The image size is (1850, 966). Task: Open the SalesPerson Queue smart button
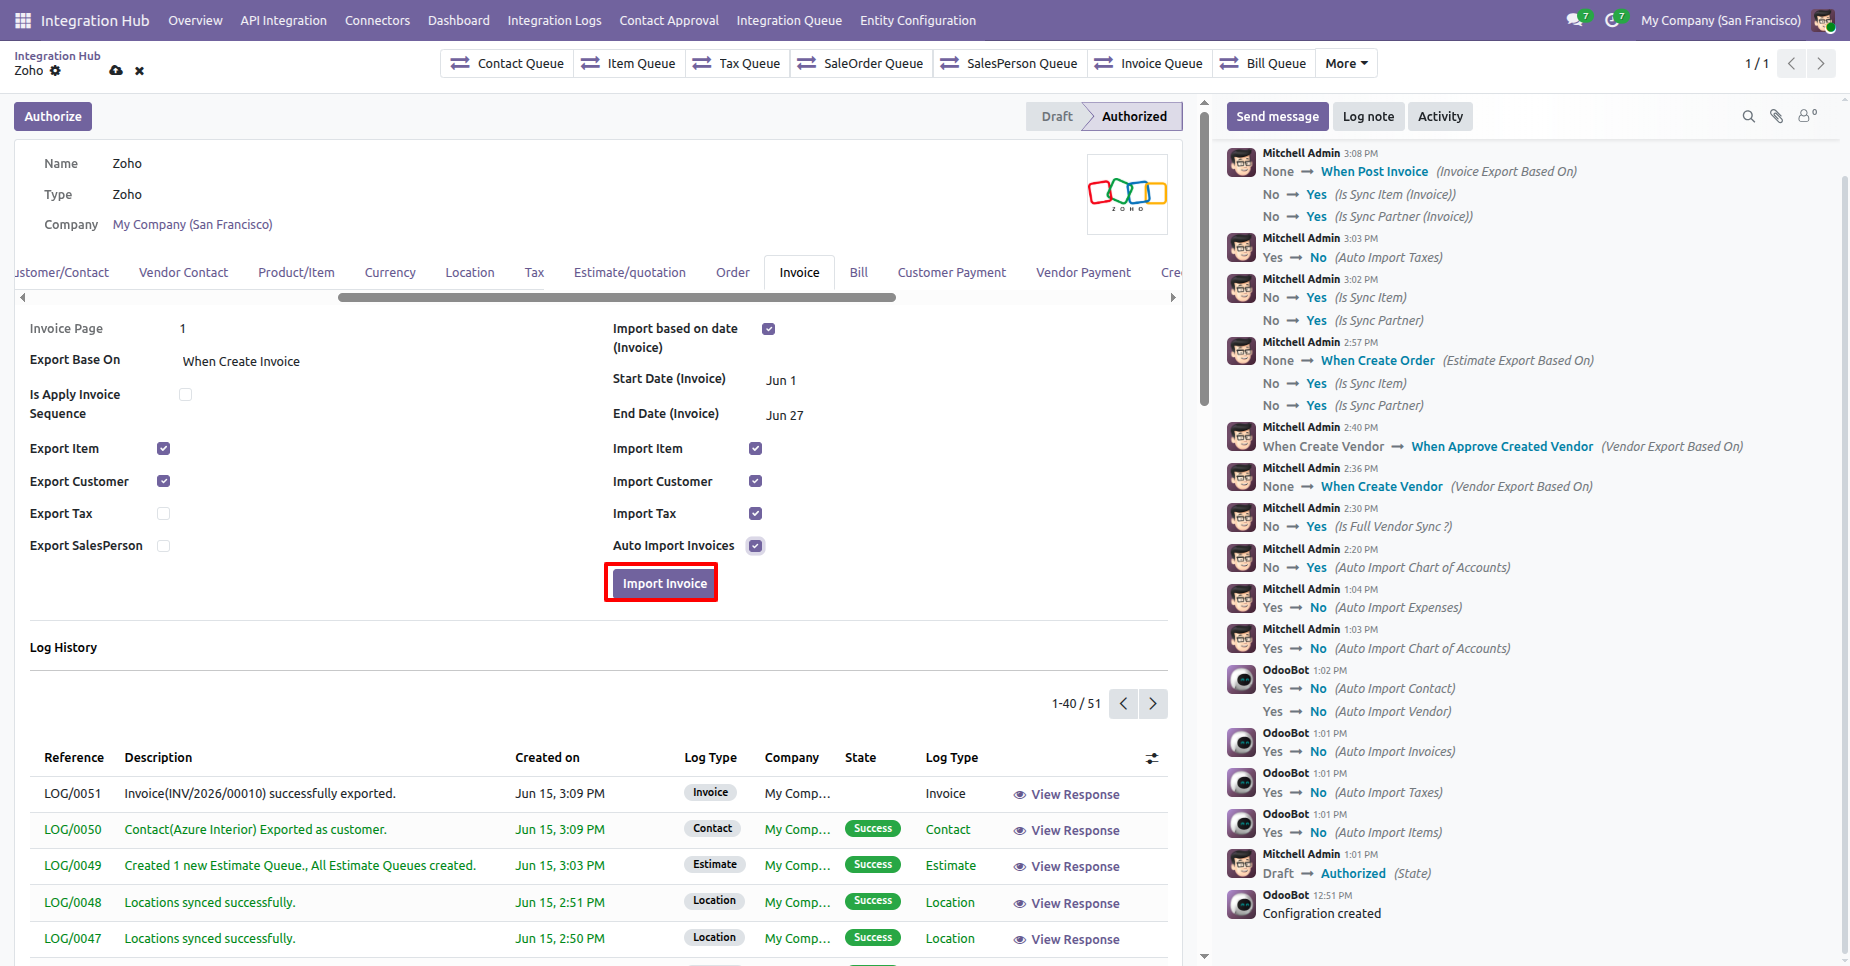point(1009,64)
